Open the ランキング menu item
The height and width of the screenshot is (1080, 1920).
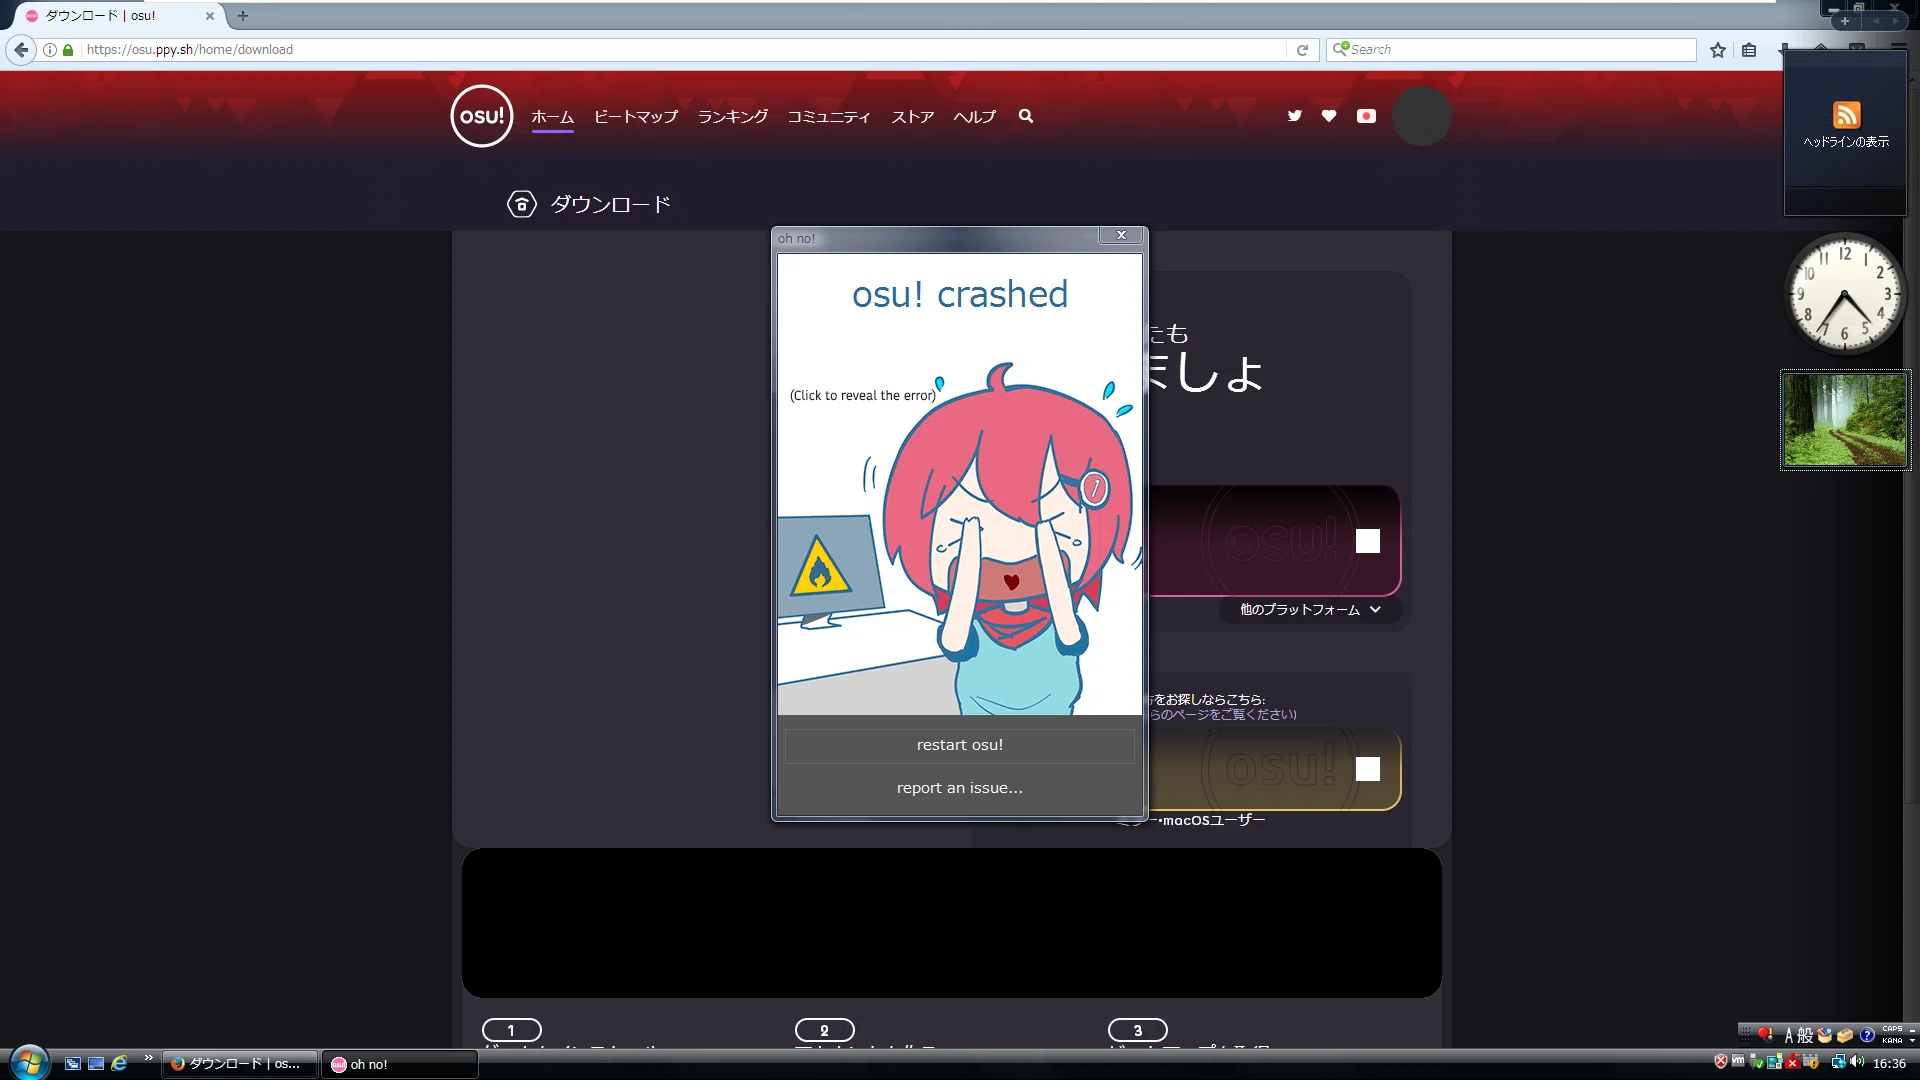[733, 117]
